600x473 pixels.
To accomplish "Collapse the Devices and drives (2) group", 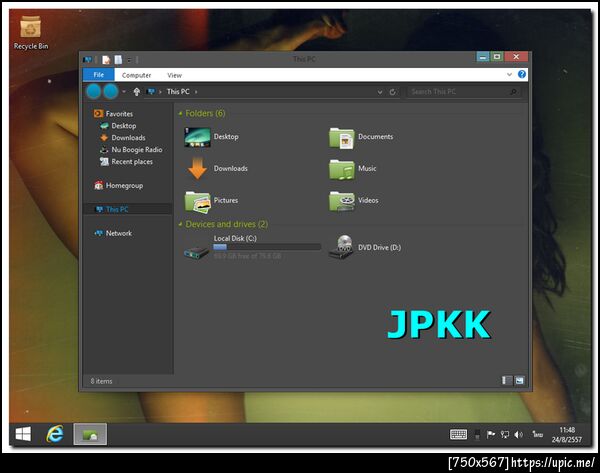I will pyautogui.click(x=180, y=224).
